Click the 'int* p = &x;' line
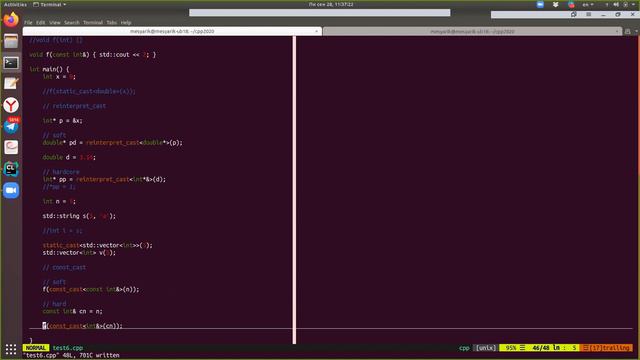The image size is (640, 360). pyautogui.click(x=62, y=120)
